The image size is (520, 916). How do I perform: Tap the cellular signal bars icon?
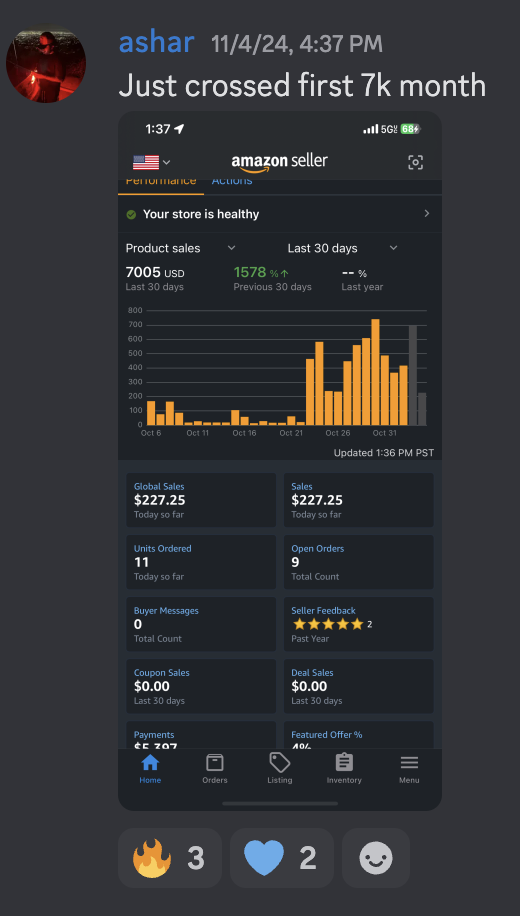coord(370,129)
